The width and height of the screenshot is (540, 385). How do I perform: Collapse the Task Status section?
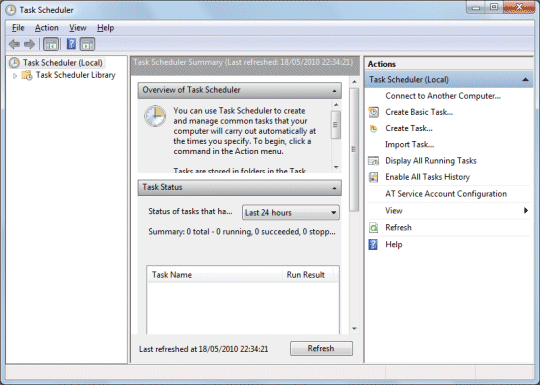click(x=334, y=188)
